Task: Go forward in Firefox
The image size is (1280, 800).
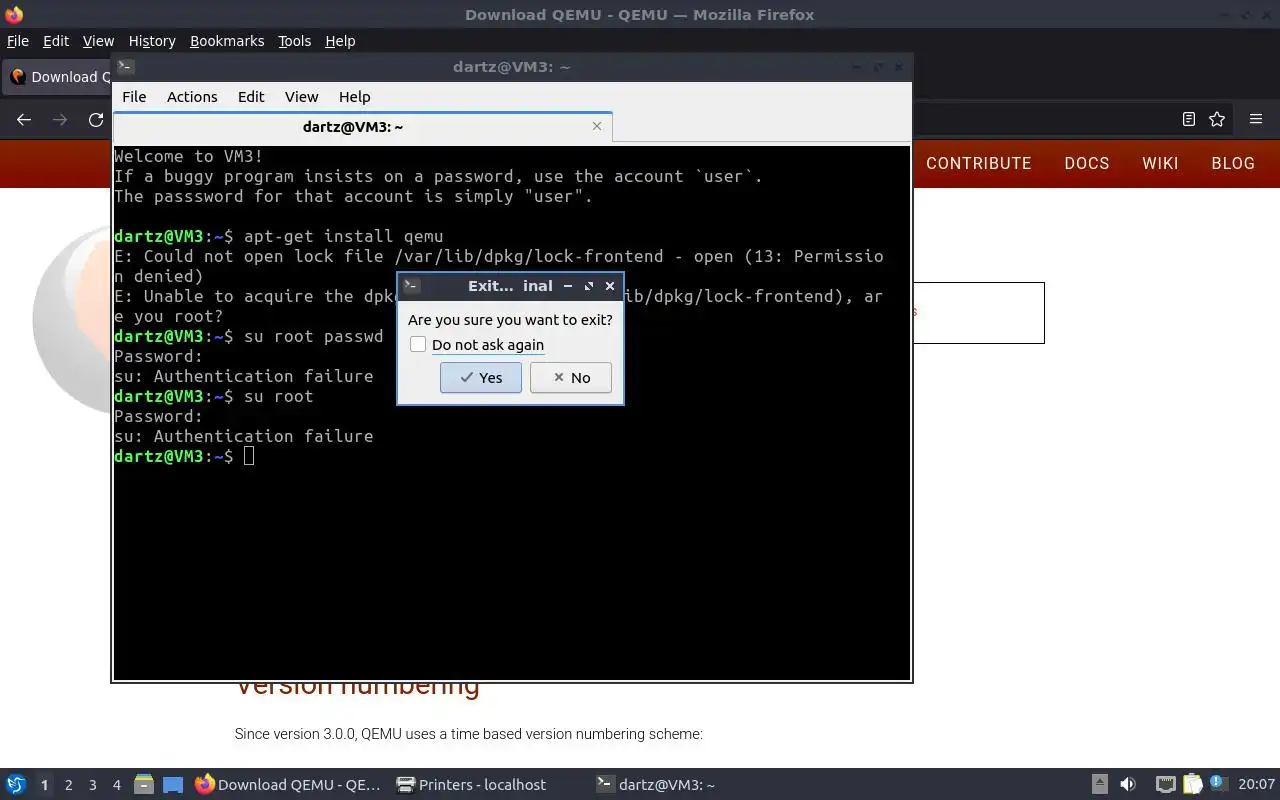Action: 60,119
